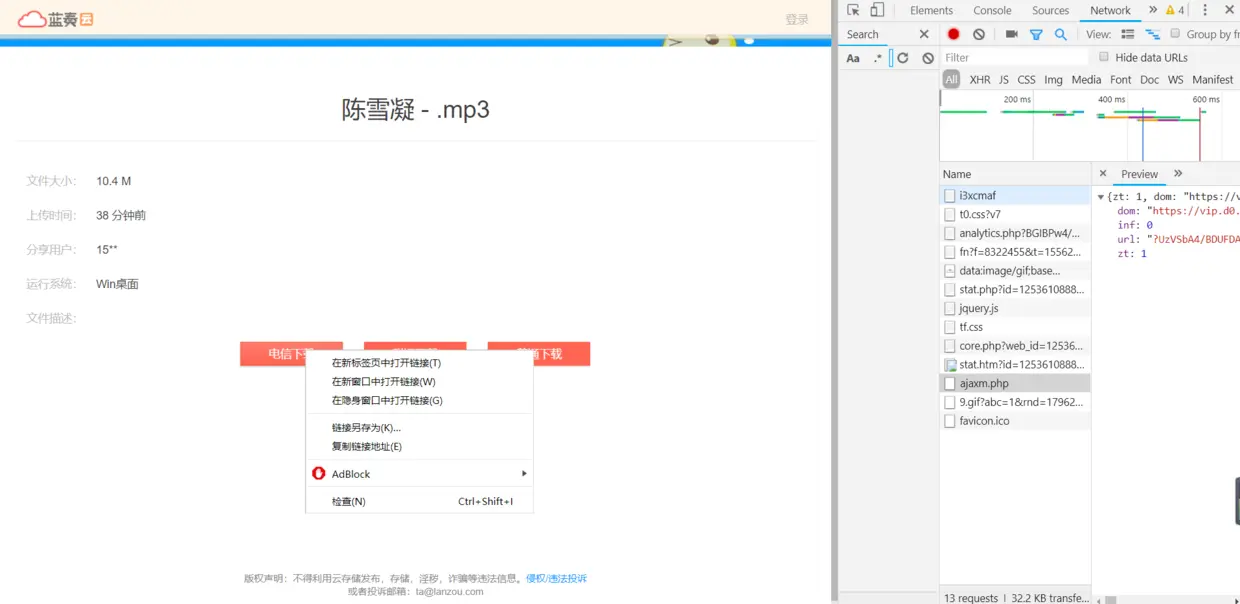Filter requests by XHR type
Viewport: 1240px width, 604px height.
click(x=980, y=79)
